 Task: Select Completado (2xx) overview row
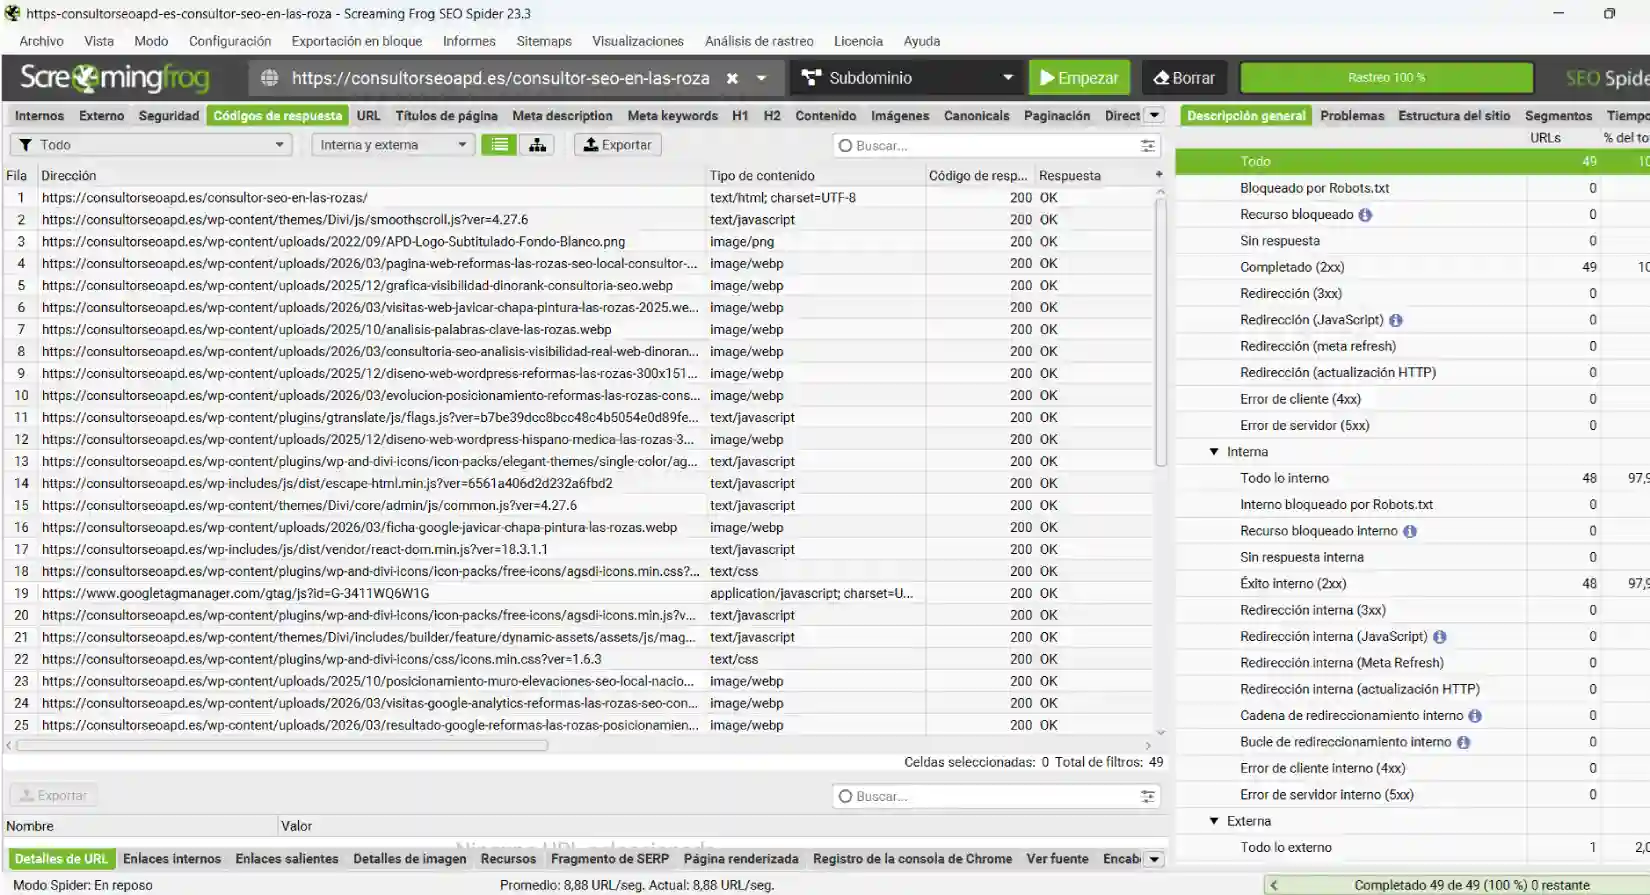(x=1412, y=267)
